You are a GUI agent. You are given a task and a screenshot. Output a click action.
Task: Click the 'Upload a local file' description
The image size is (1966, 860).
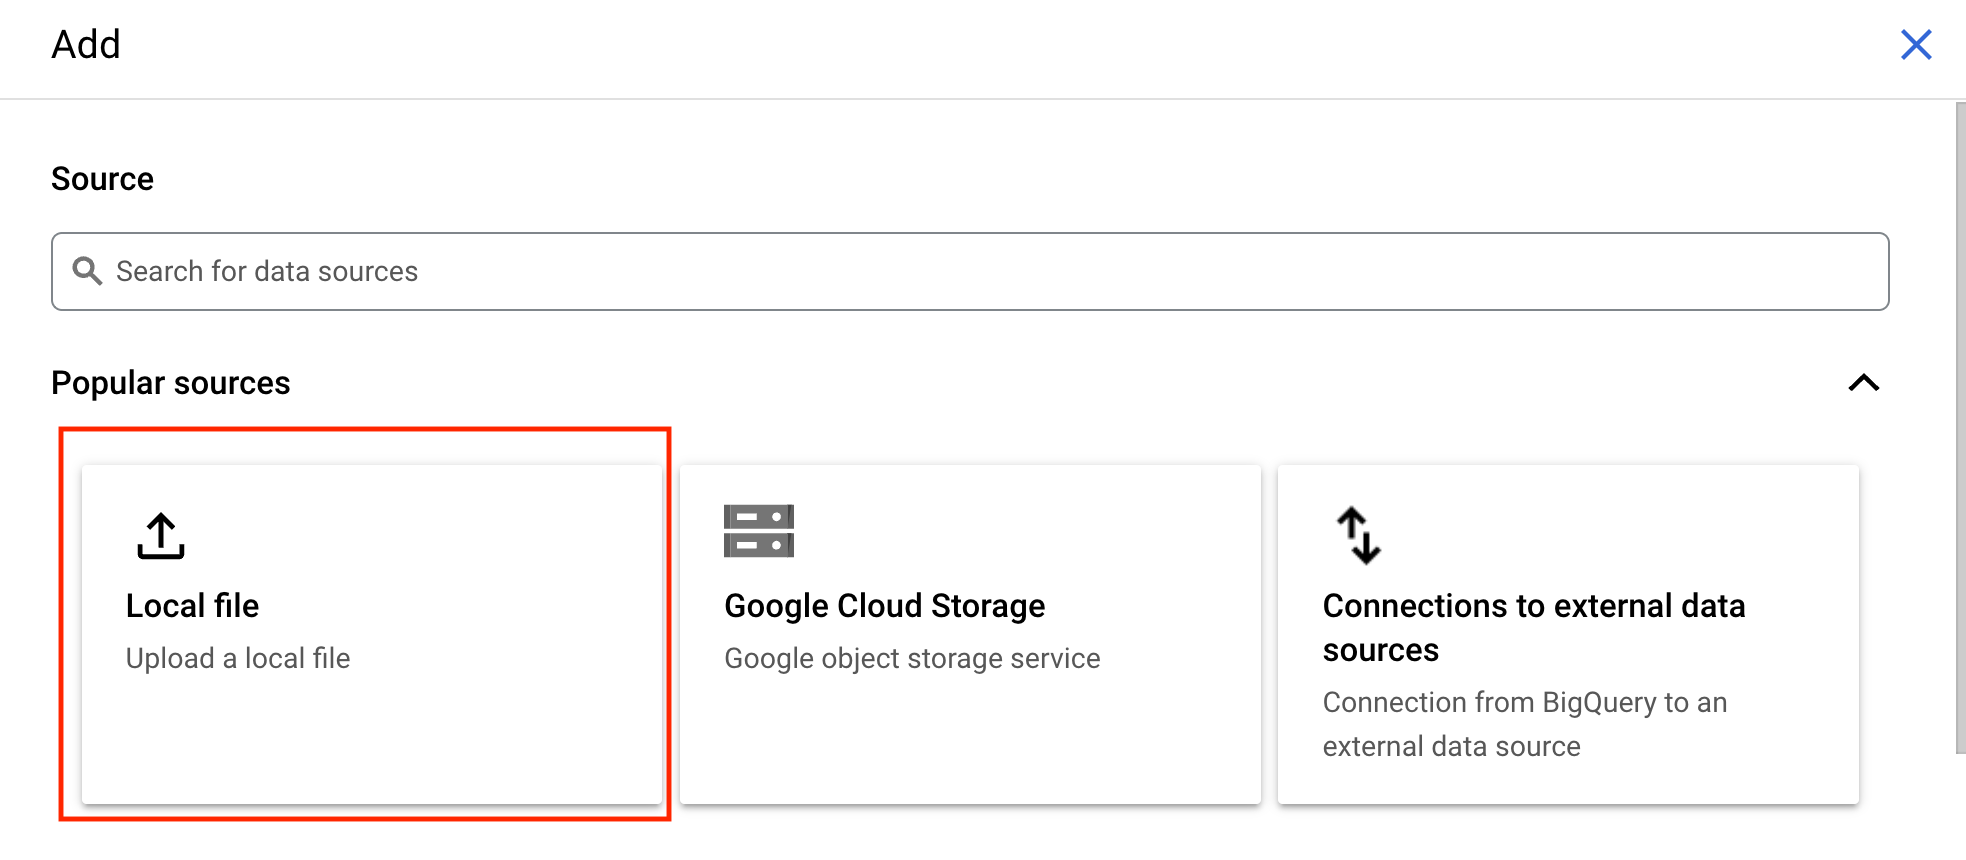[238, 658]
